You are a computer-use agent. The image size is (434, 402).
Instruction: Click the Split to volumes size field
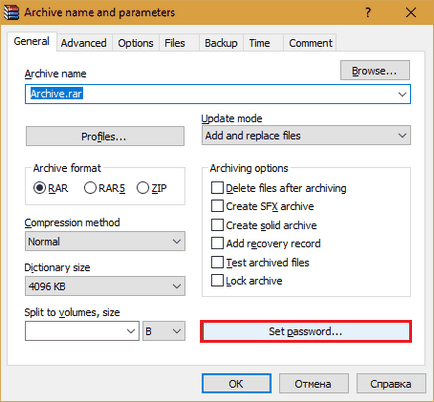(82, 331)
